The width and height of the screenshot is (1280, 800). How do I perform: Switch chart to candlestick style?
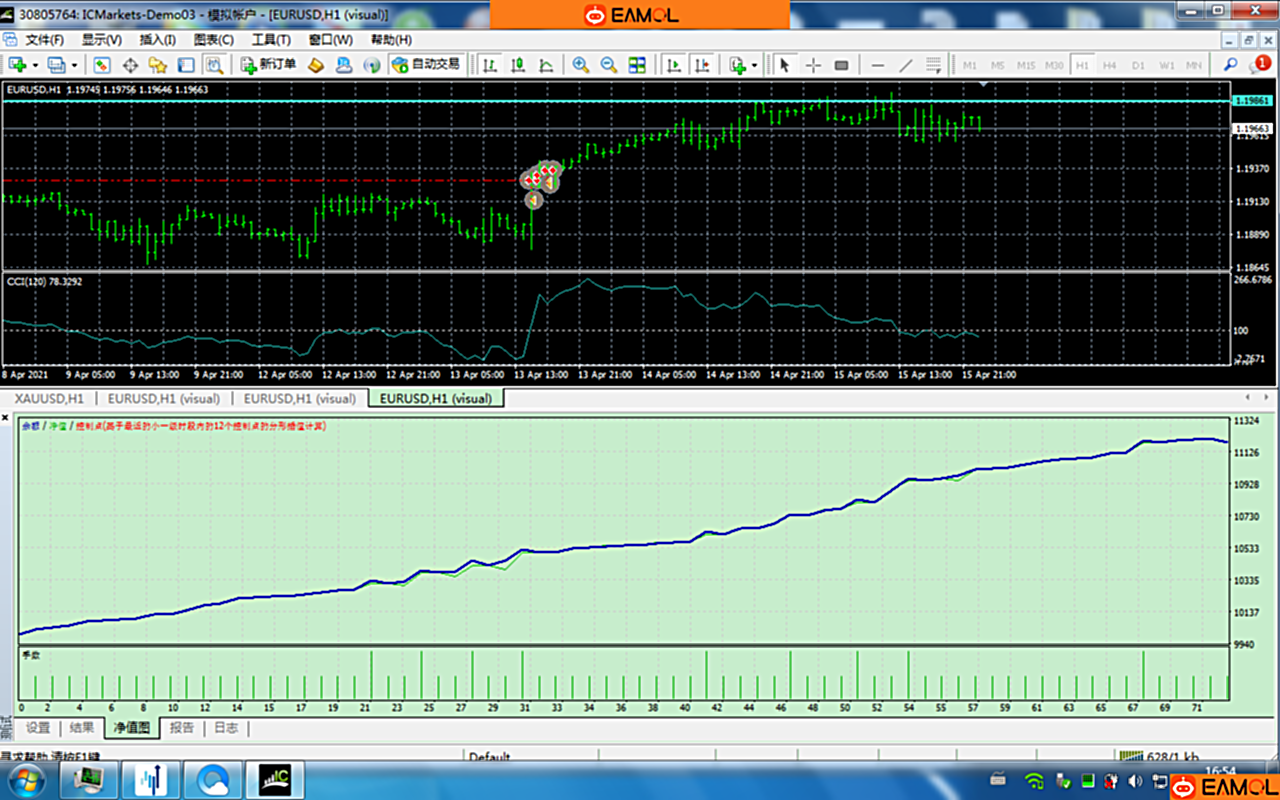click(518, 65)
